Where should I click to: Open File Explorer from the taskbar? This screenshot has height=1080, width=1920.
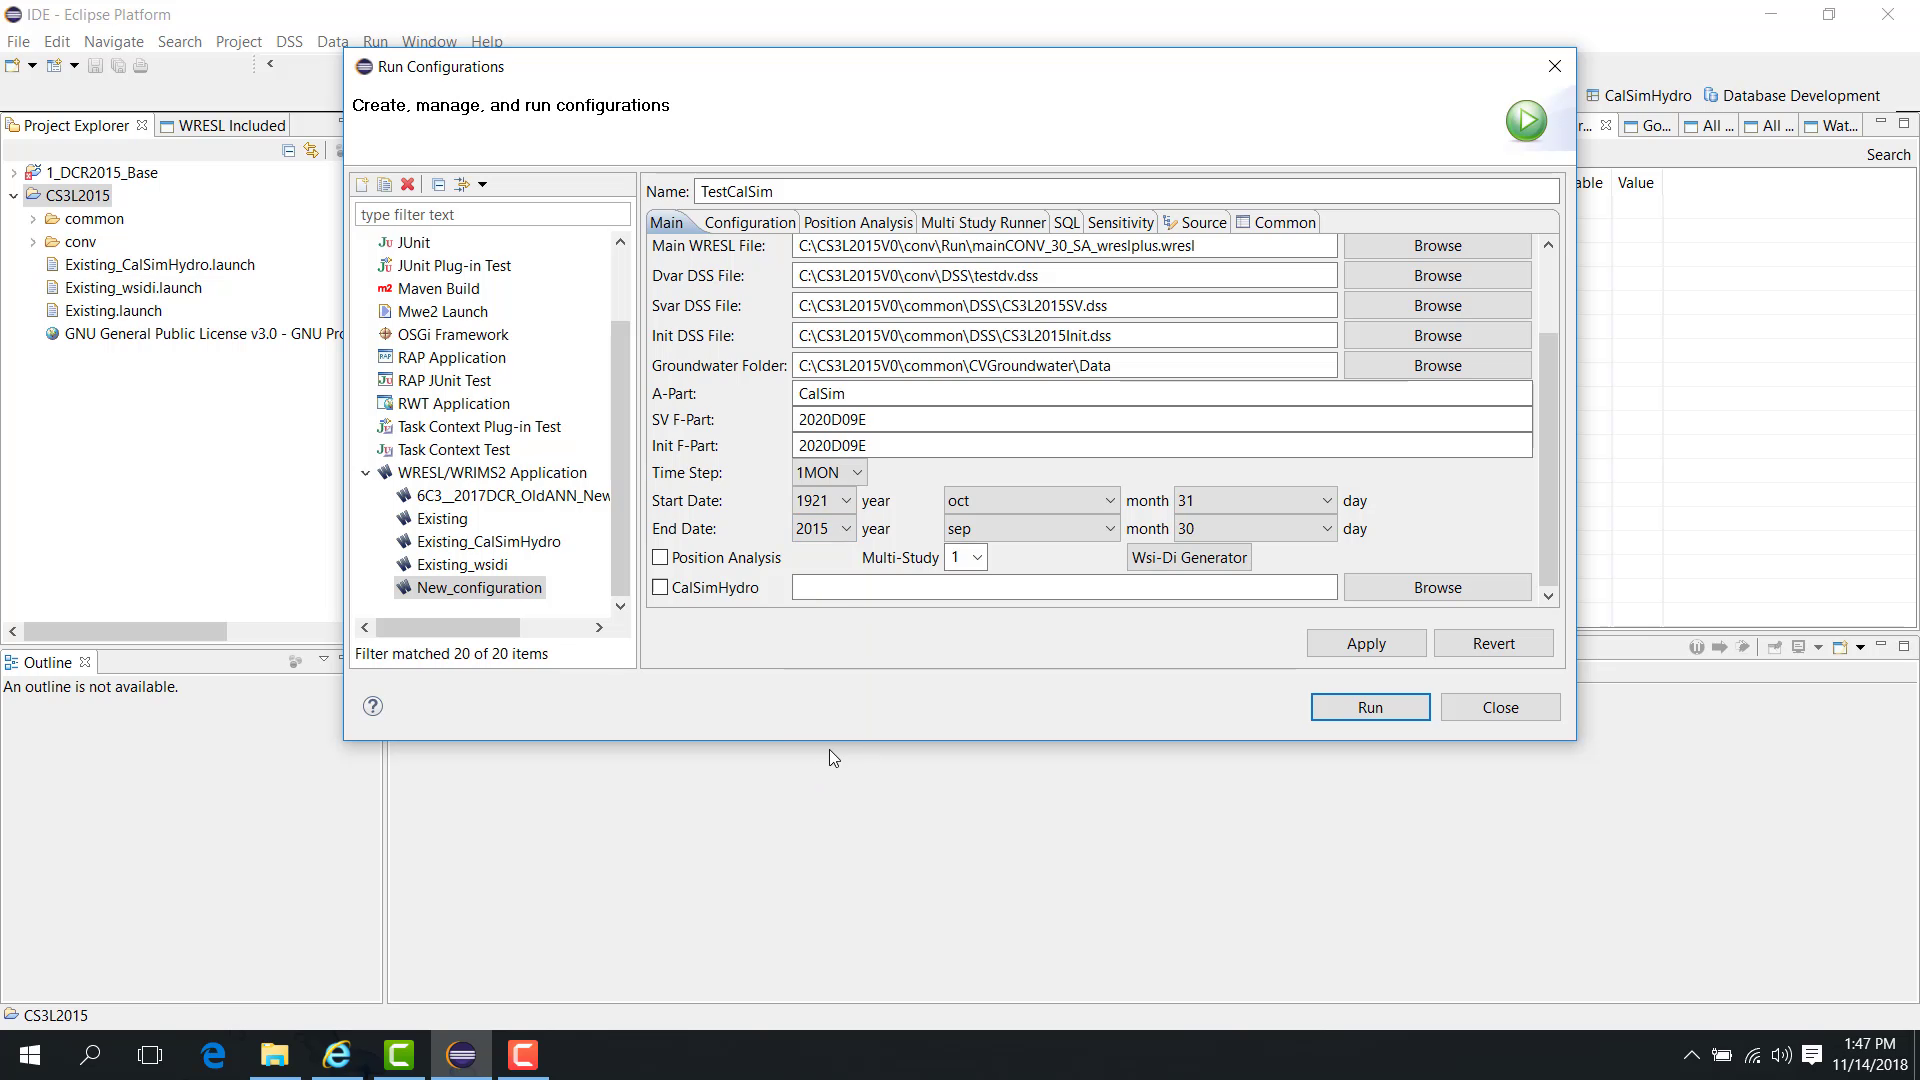coord(274,1055)
